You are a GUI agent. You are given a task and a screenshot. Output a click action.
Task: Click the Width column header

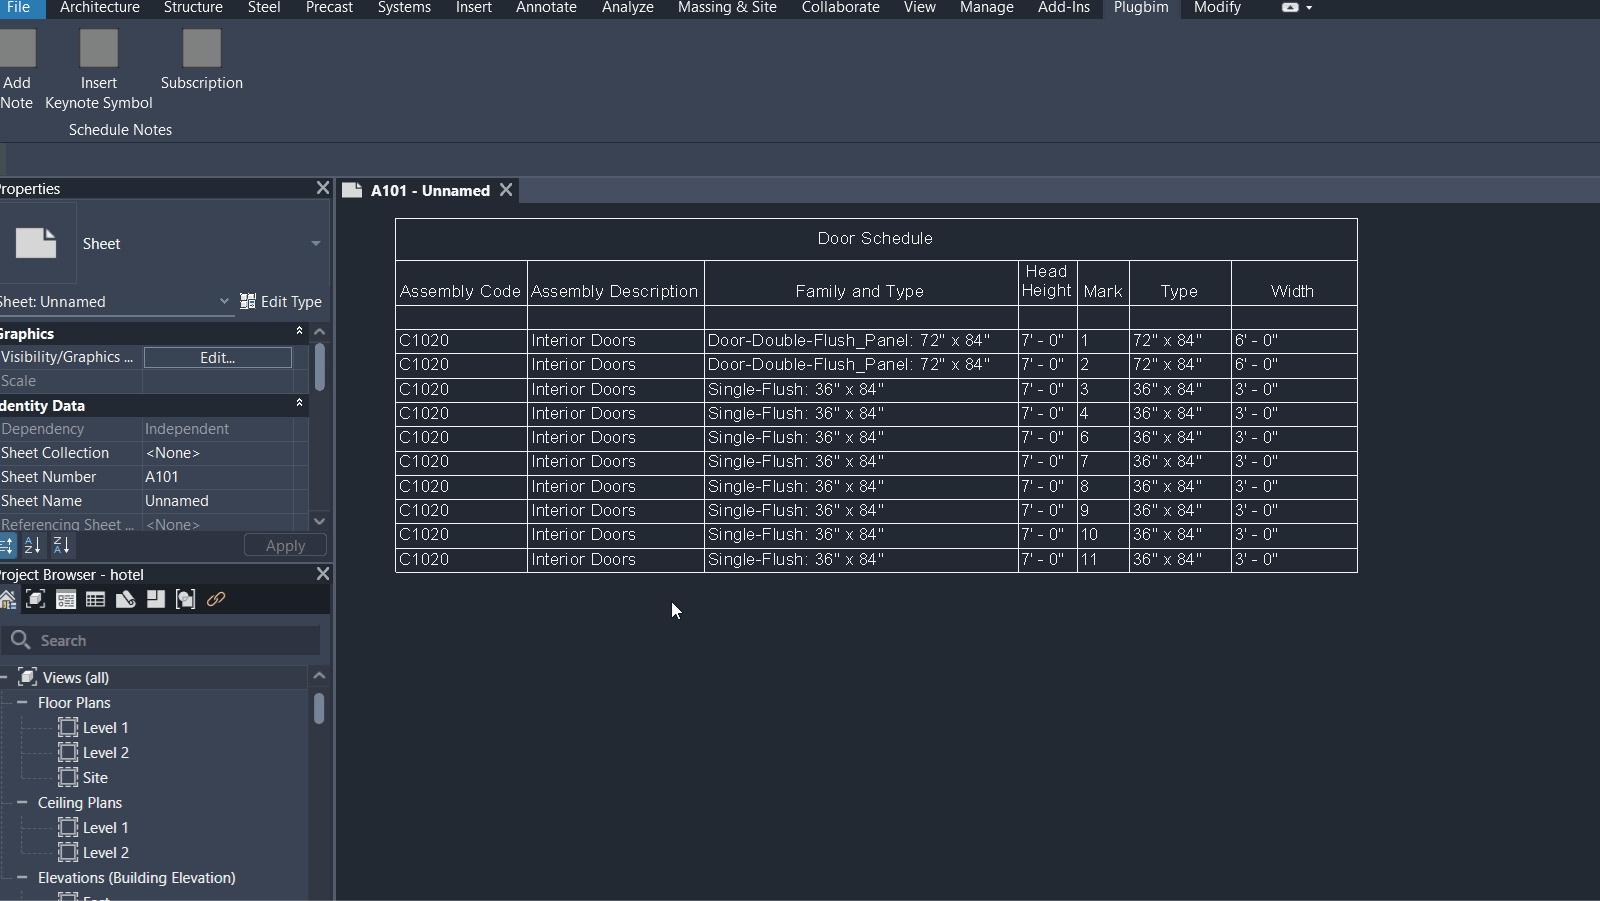click(1293, 283)
